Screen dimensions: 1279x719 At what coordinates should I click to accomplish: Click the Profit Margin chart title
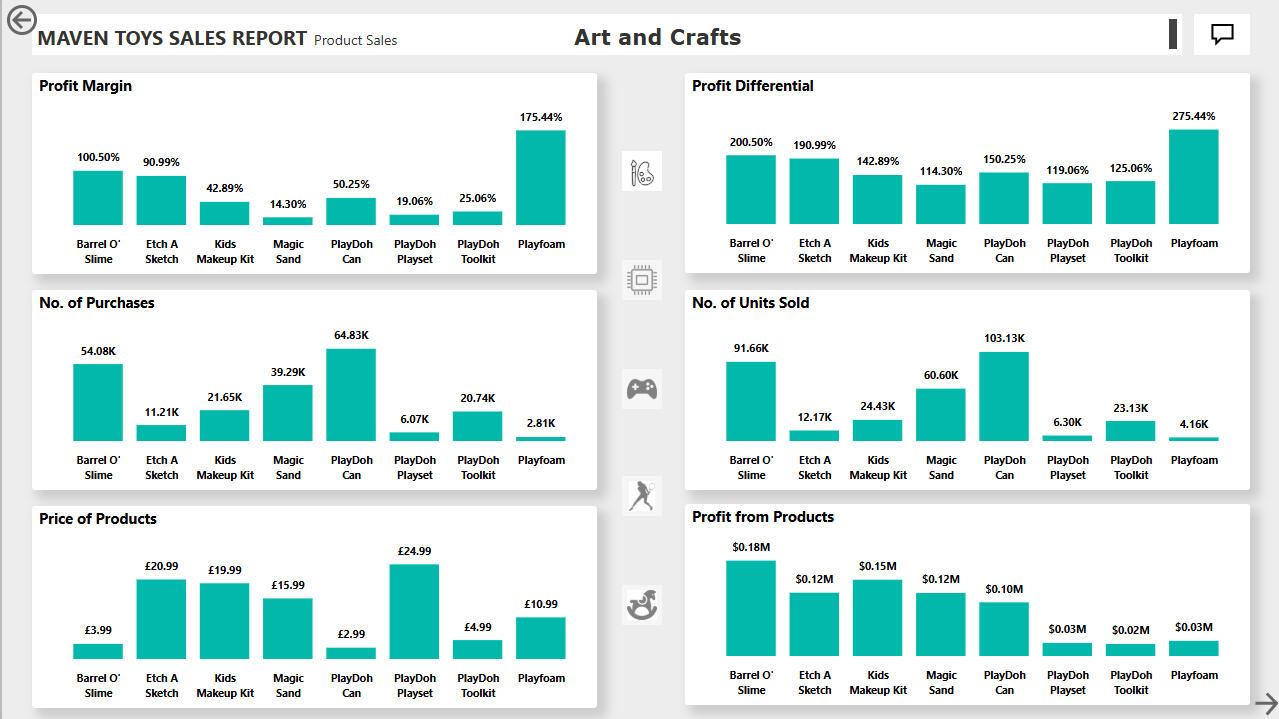(85, 86)
